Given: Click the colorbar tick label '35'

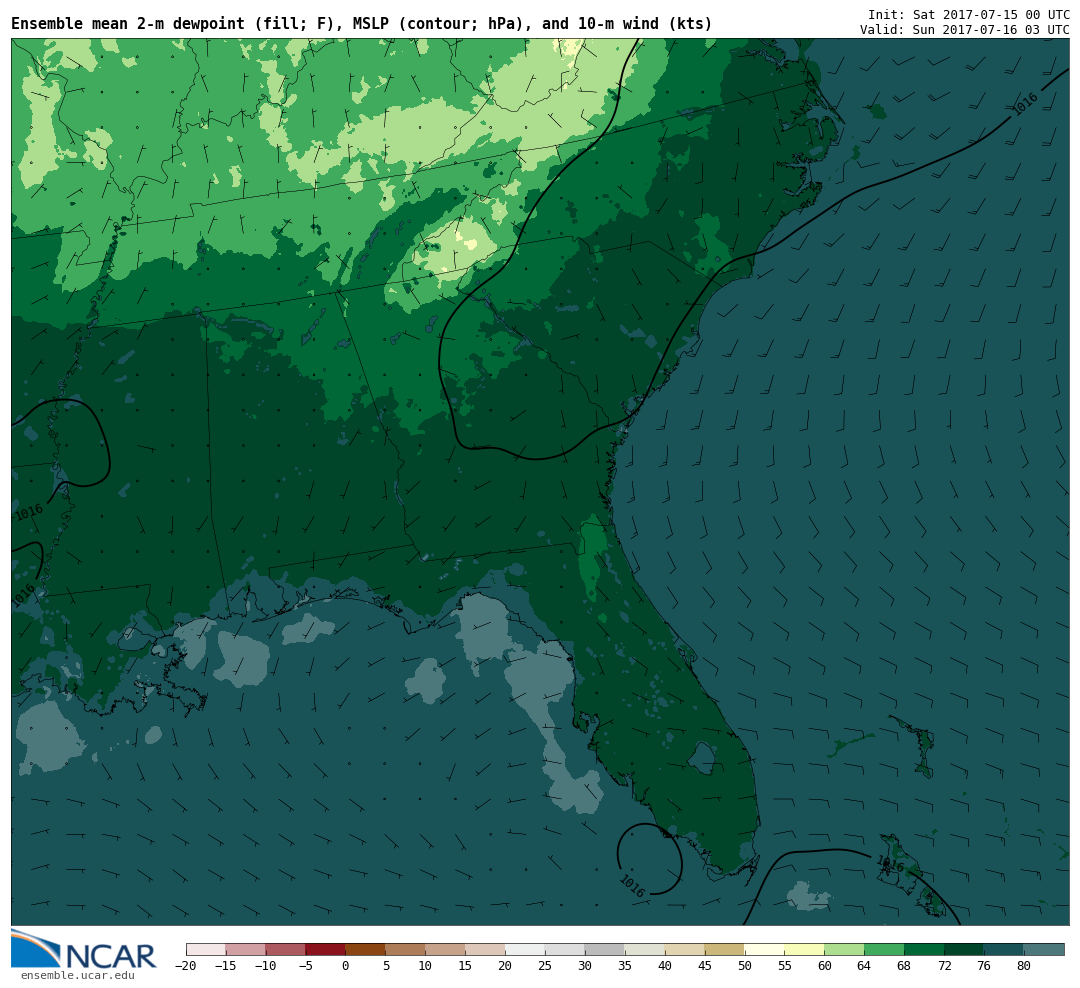Looking at the screenshot, I should (625, 966).
